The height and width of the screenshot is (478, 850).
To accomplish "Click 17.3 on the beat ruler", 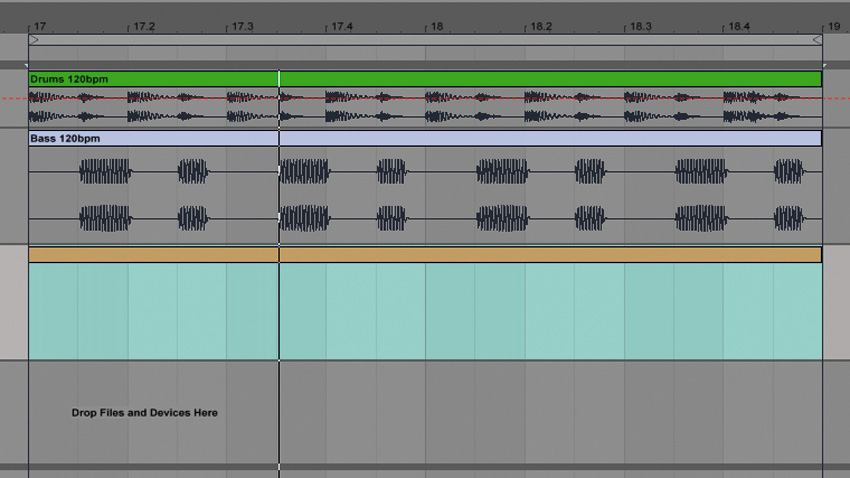I will 243,26.
